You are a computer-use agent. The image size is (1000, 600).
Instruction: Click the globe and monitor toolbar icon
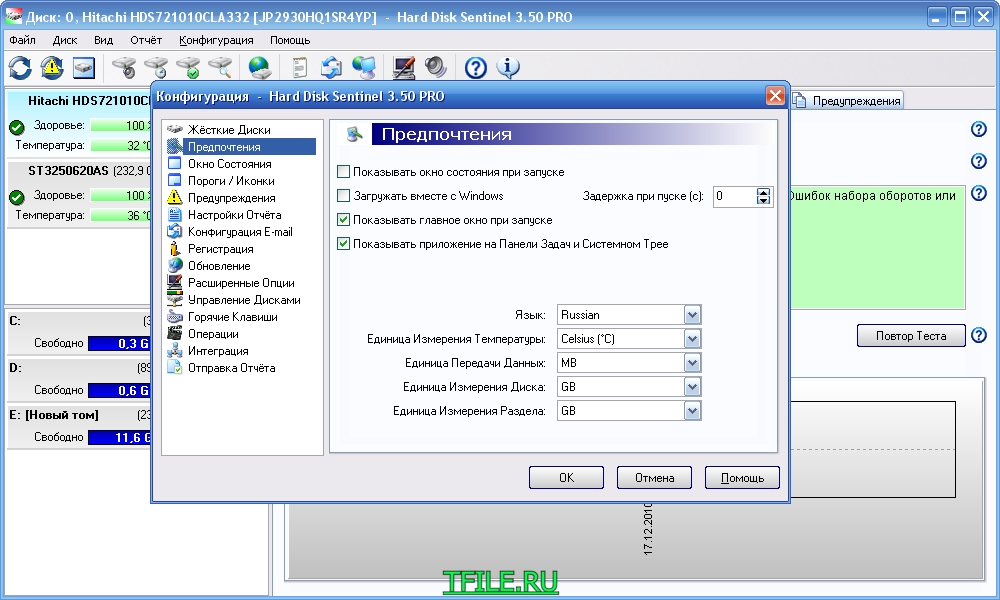tap(364, 67)
